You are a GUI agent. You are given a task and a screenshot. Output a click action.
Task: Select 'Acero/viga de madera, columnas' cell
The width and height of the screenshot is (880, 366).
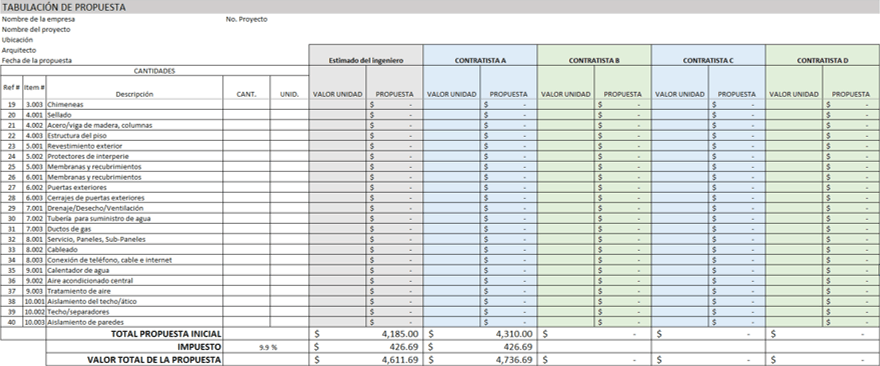(134, 125)
